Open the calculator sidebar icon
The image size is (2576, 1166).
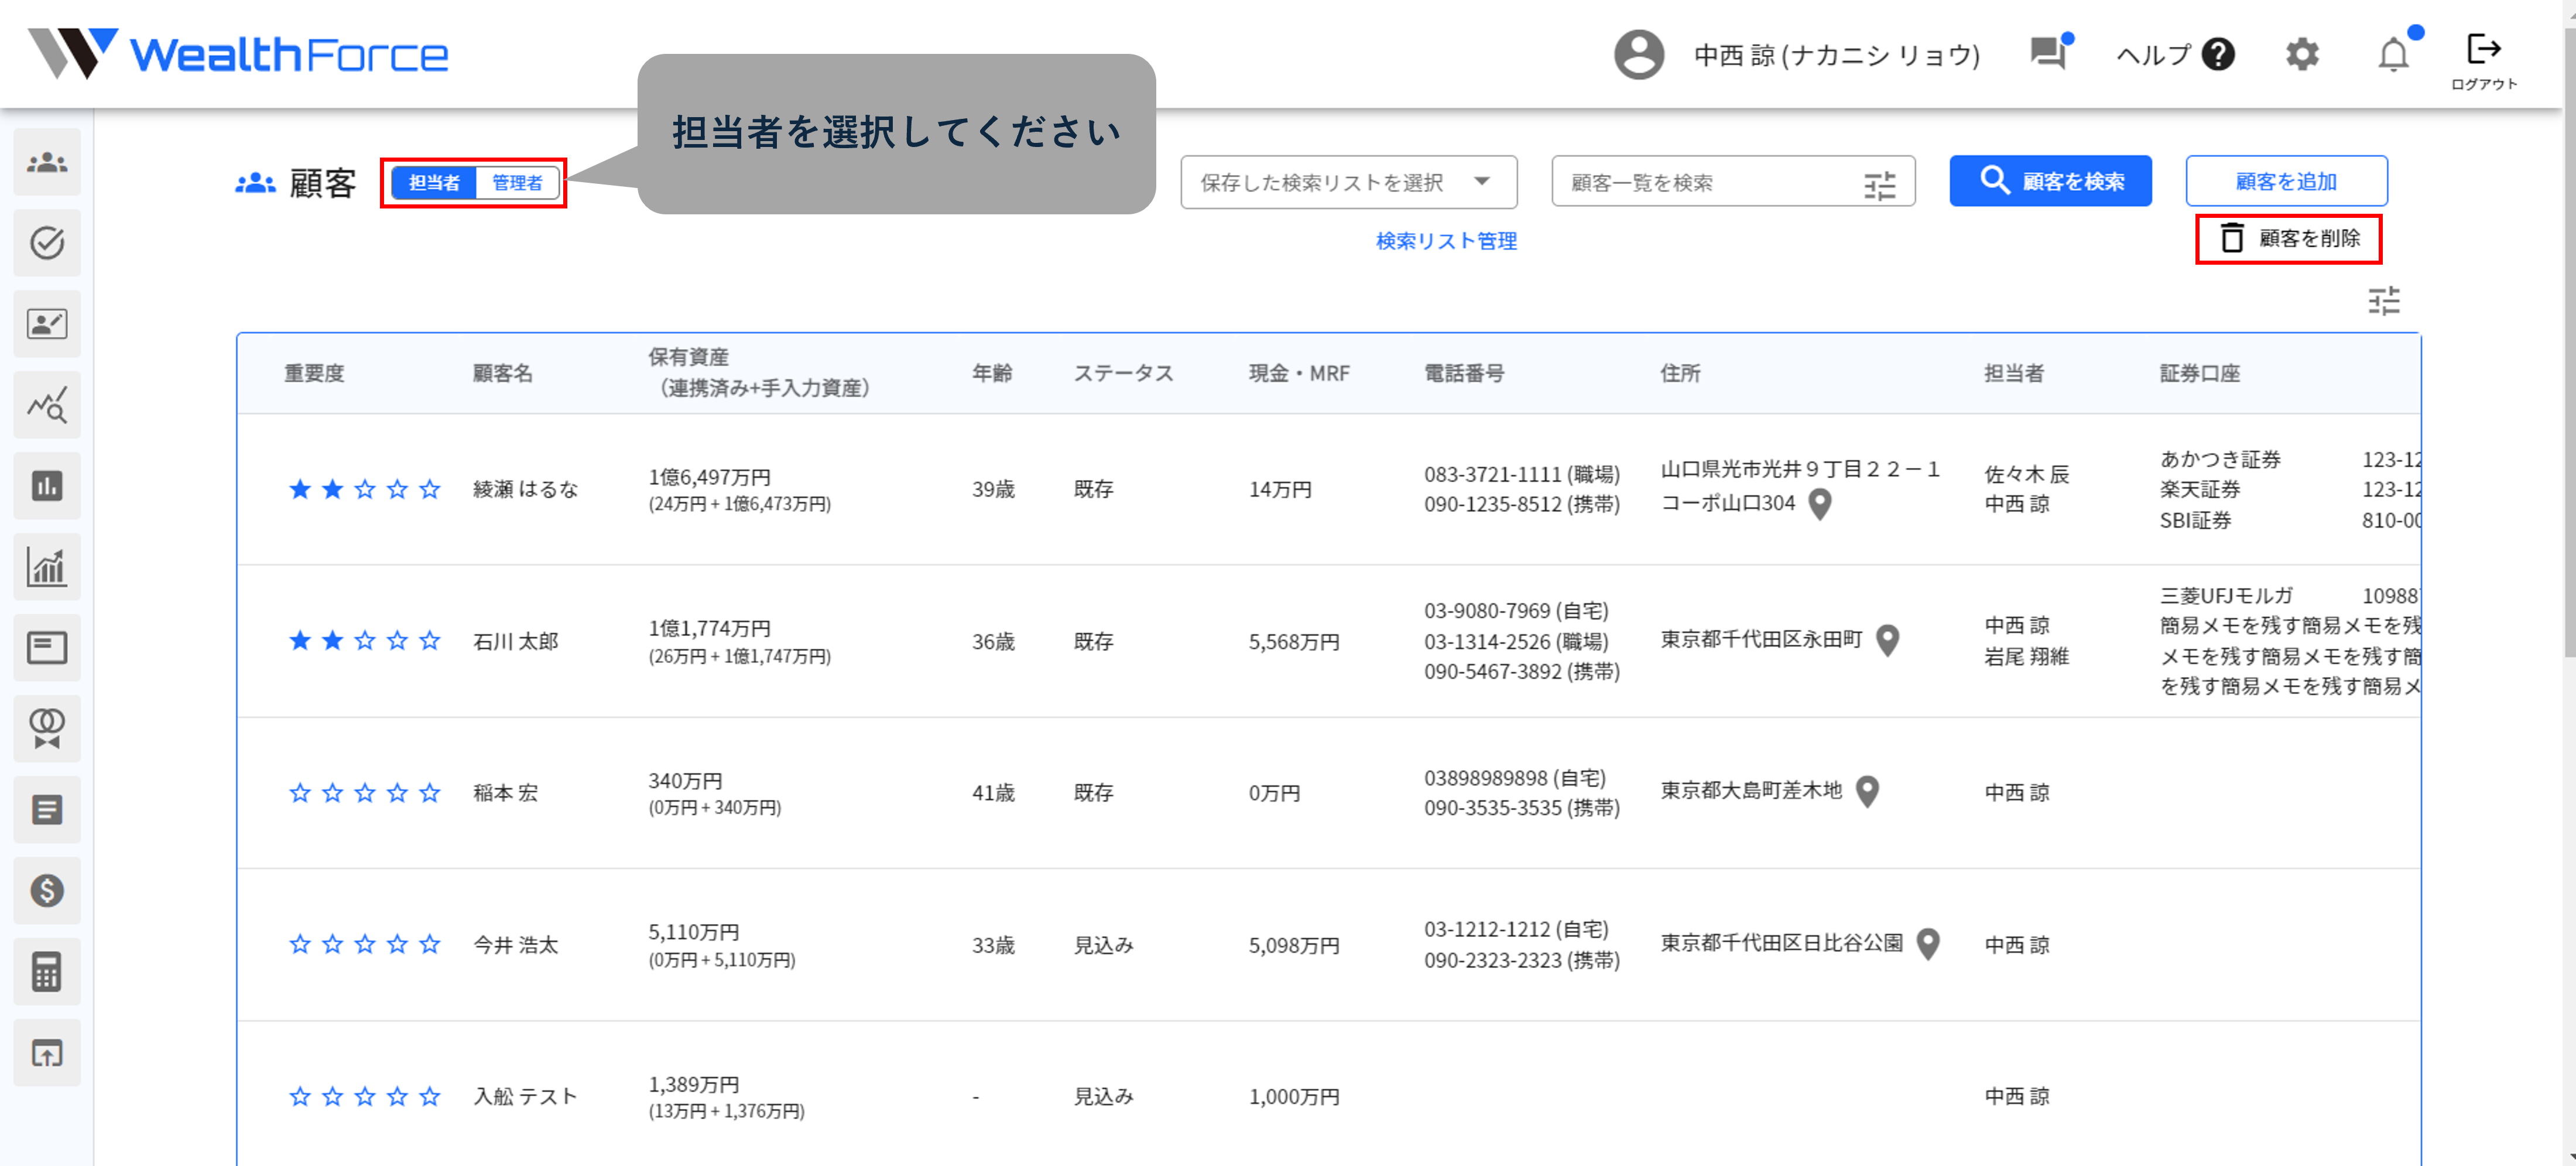pos(46,971)
